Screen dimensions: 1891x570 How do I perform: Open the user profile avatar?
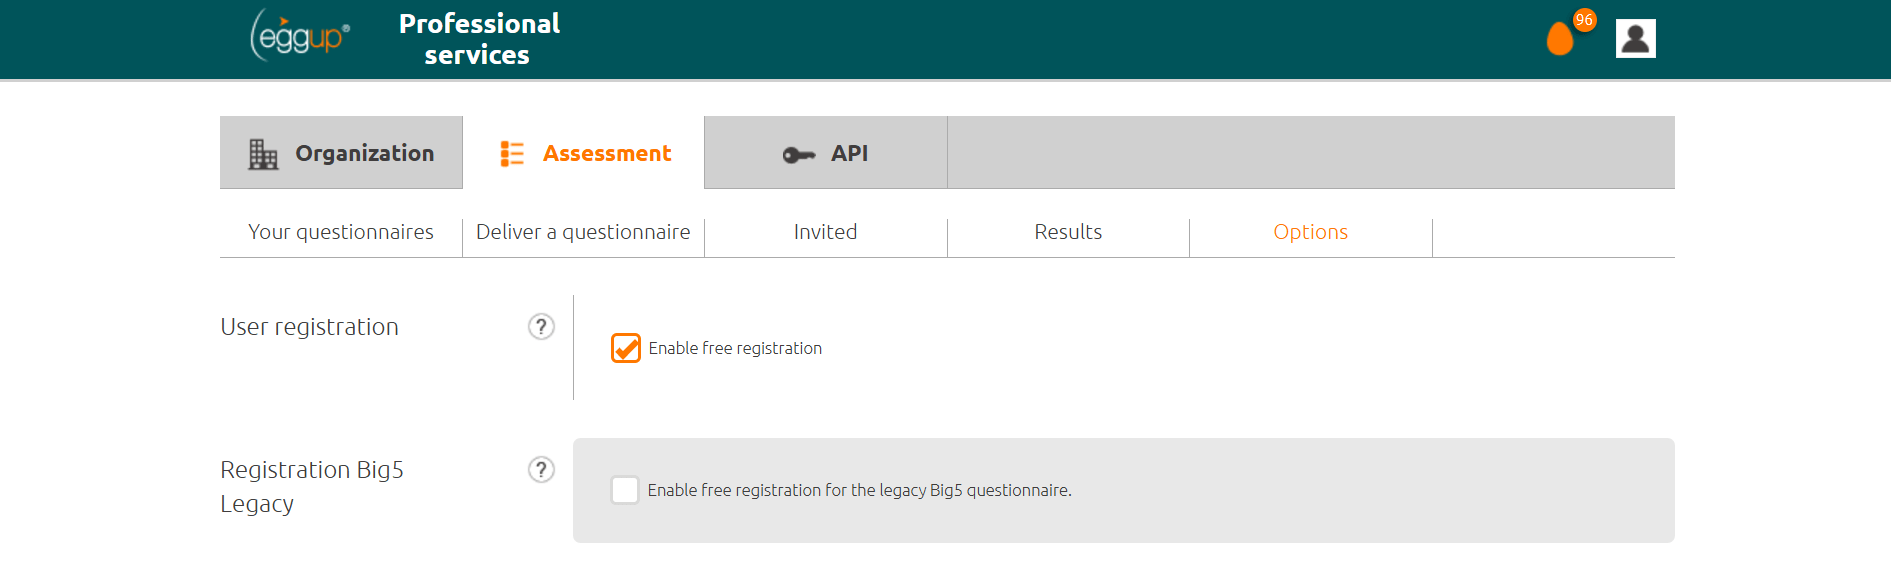click(1636, 38)
